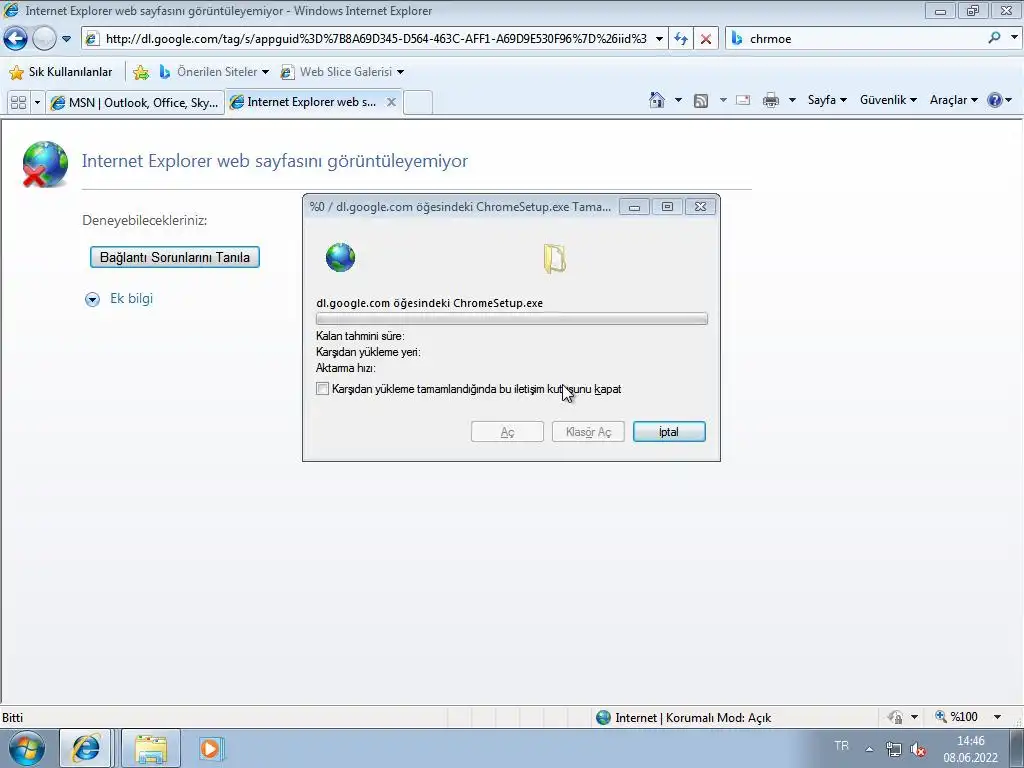Open Sık Kullanılanlar favorites button
The height and width of the screenshot is (768, 1024).
[61, 72]
